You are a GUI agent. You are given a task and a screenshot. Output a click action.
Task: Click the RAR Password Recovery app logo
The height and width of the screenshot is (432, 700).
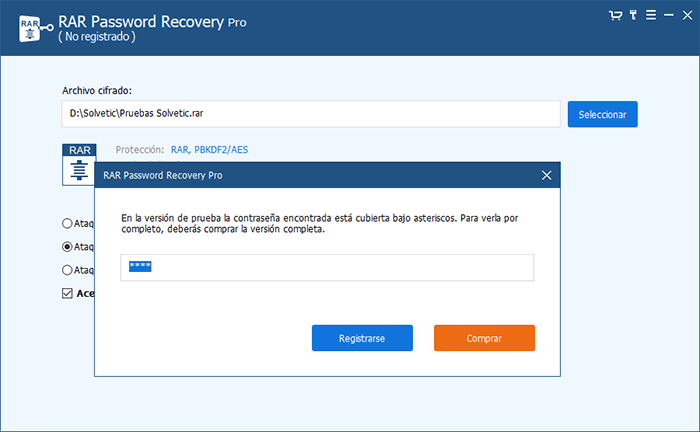[35, 29]
